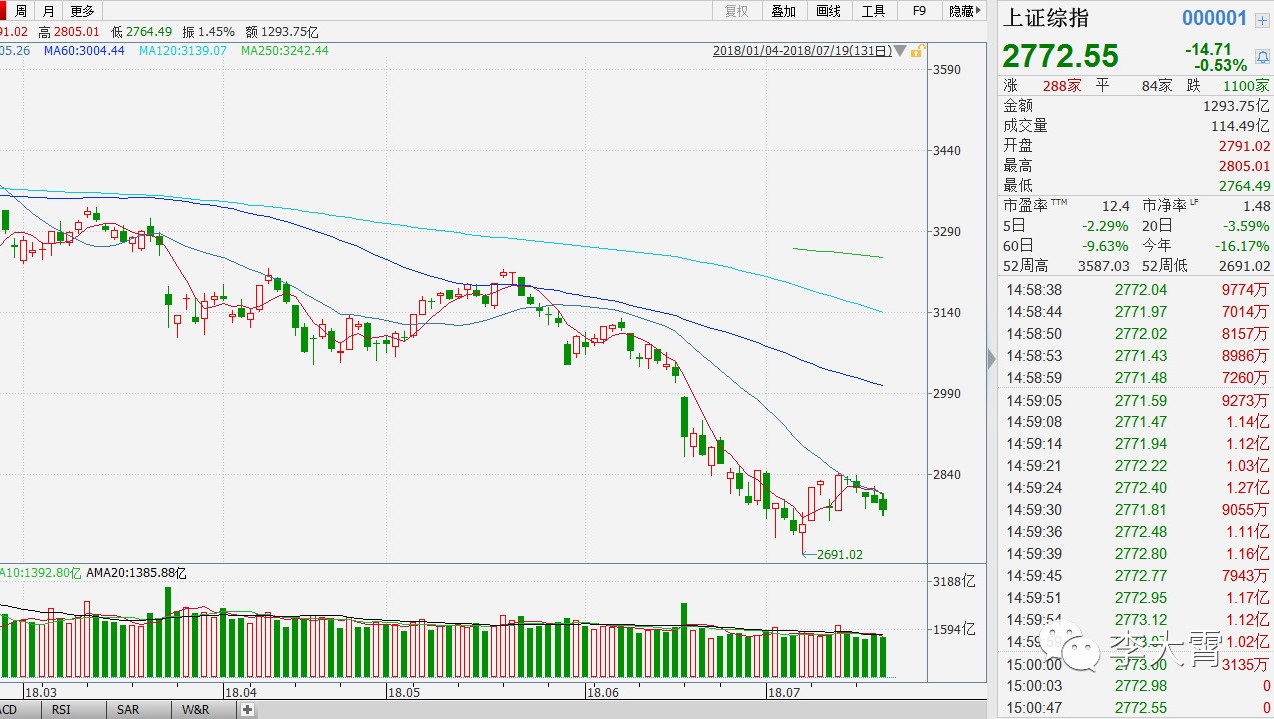Select the W&R indicator tab
The height and width of the screenshot is (719, 1274).
pos(196,710)
